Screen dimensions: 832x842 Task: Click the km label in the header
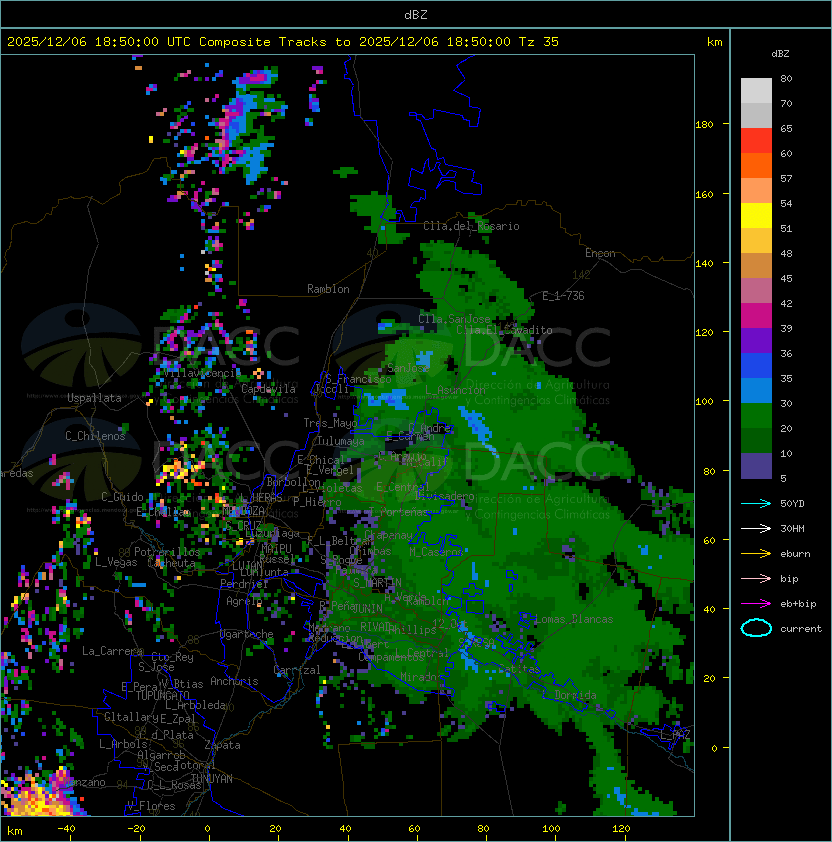[714, 42]
